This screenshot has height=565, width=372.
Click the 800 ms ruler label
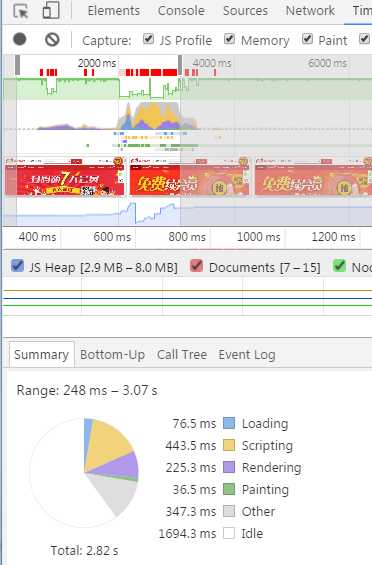187,237
